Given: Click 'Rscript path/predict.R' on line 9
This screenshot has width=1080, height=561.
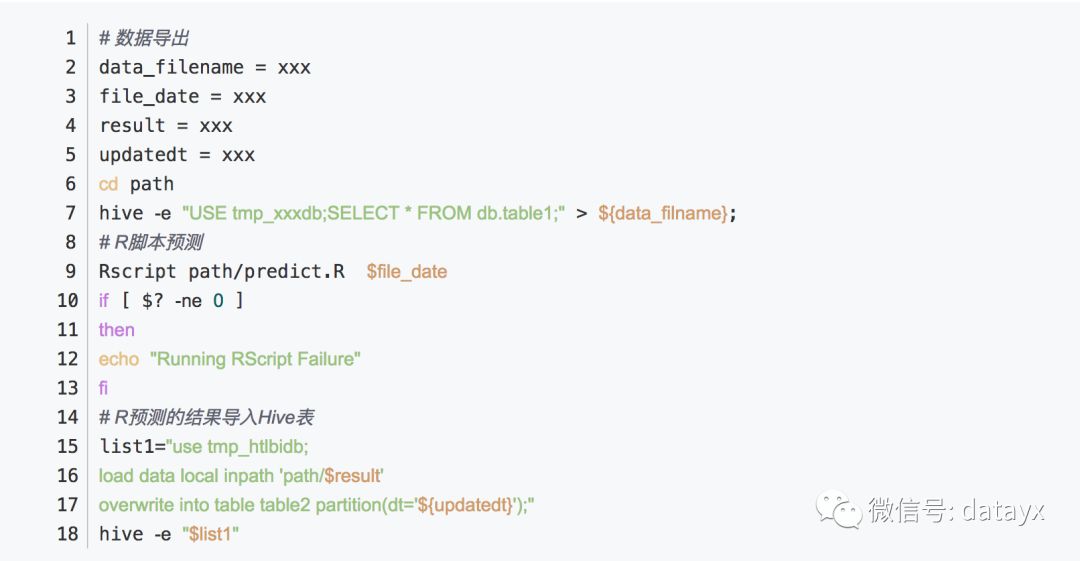Looking at the screenshot, I should pos(222,272).
